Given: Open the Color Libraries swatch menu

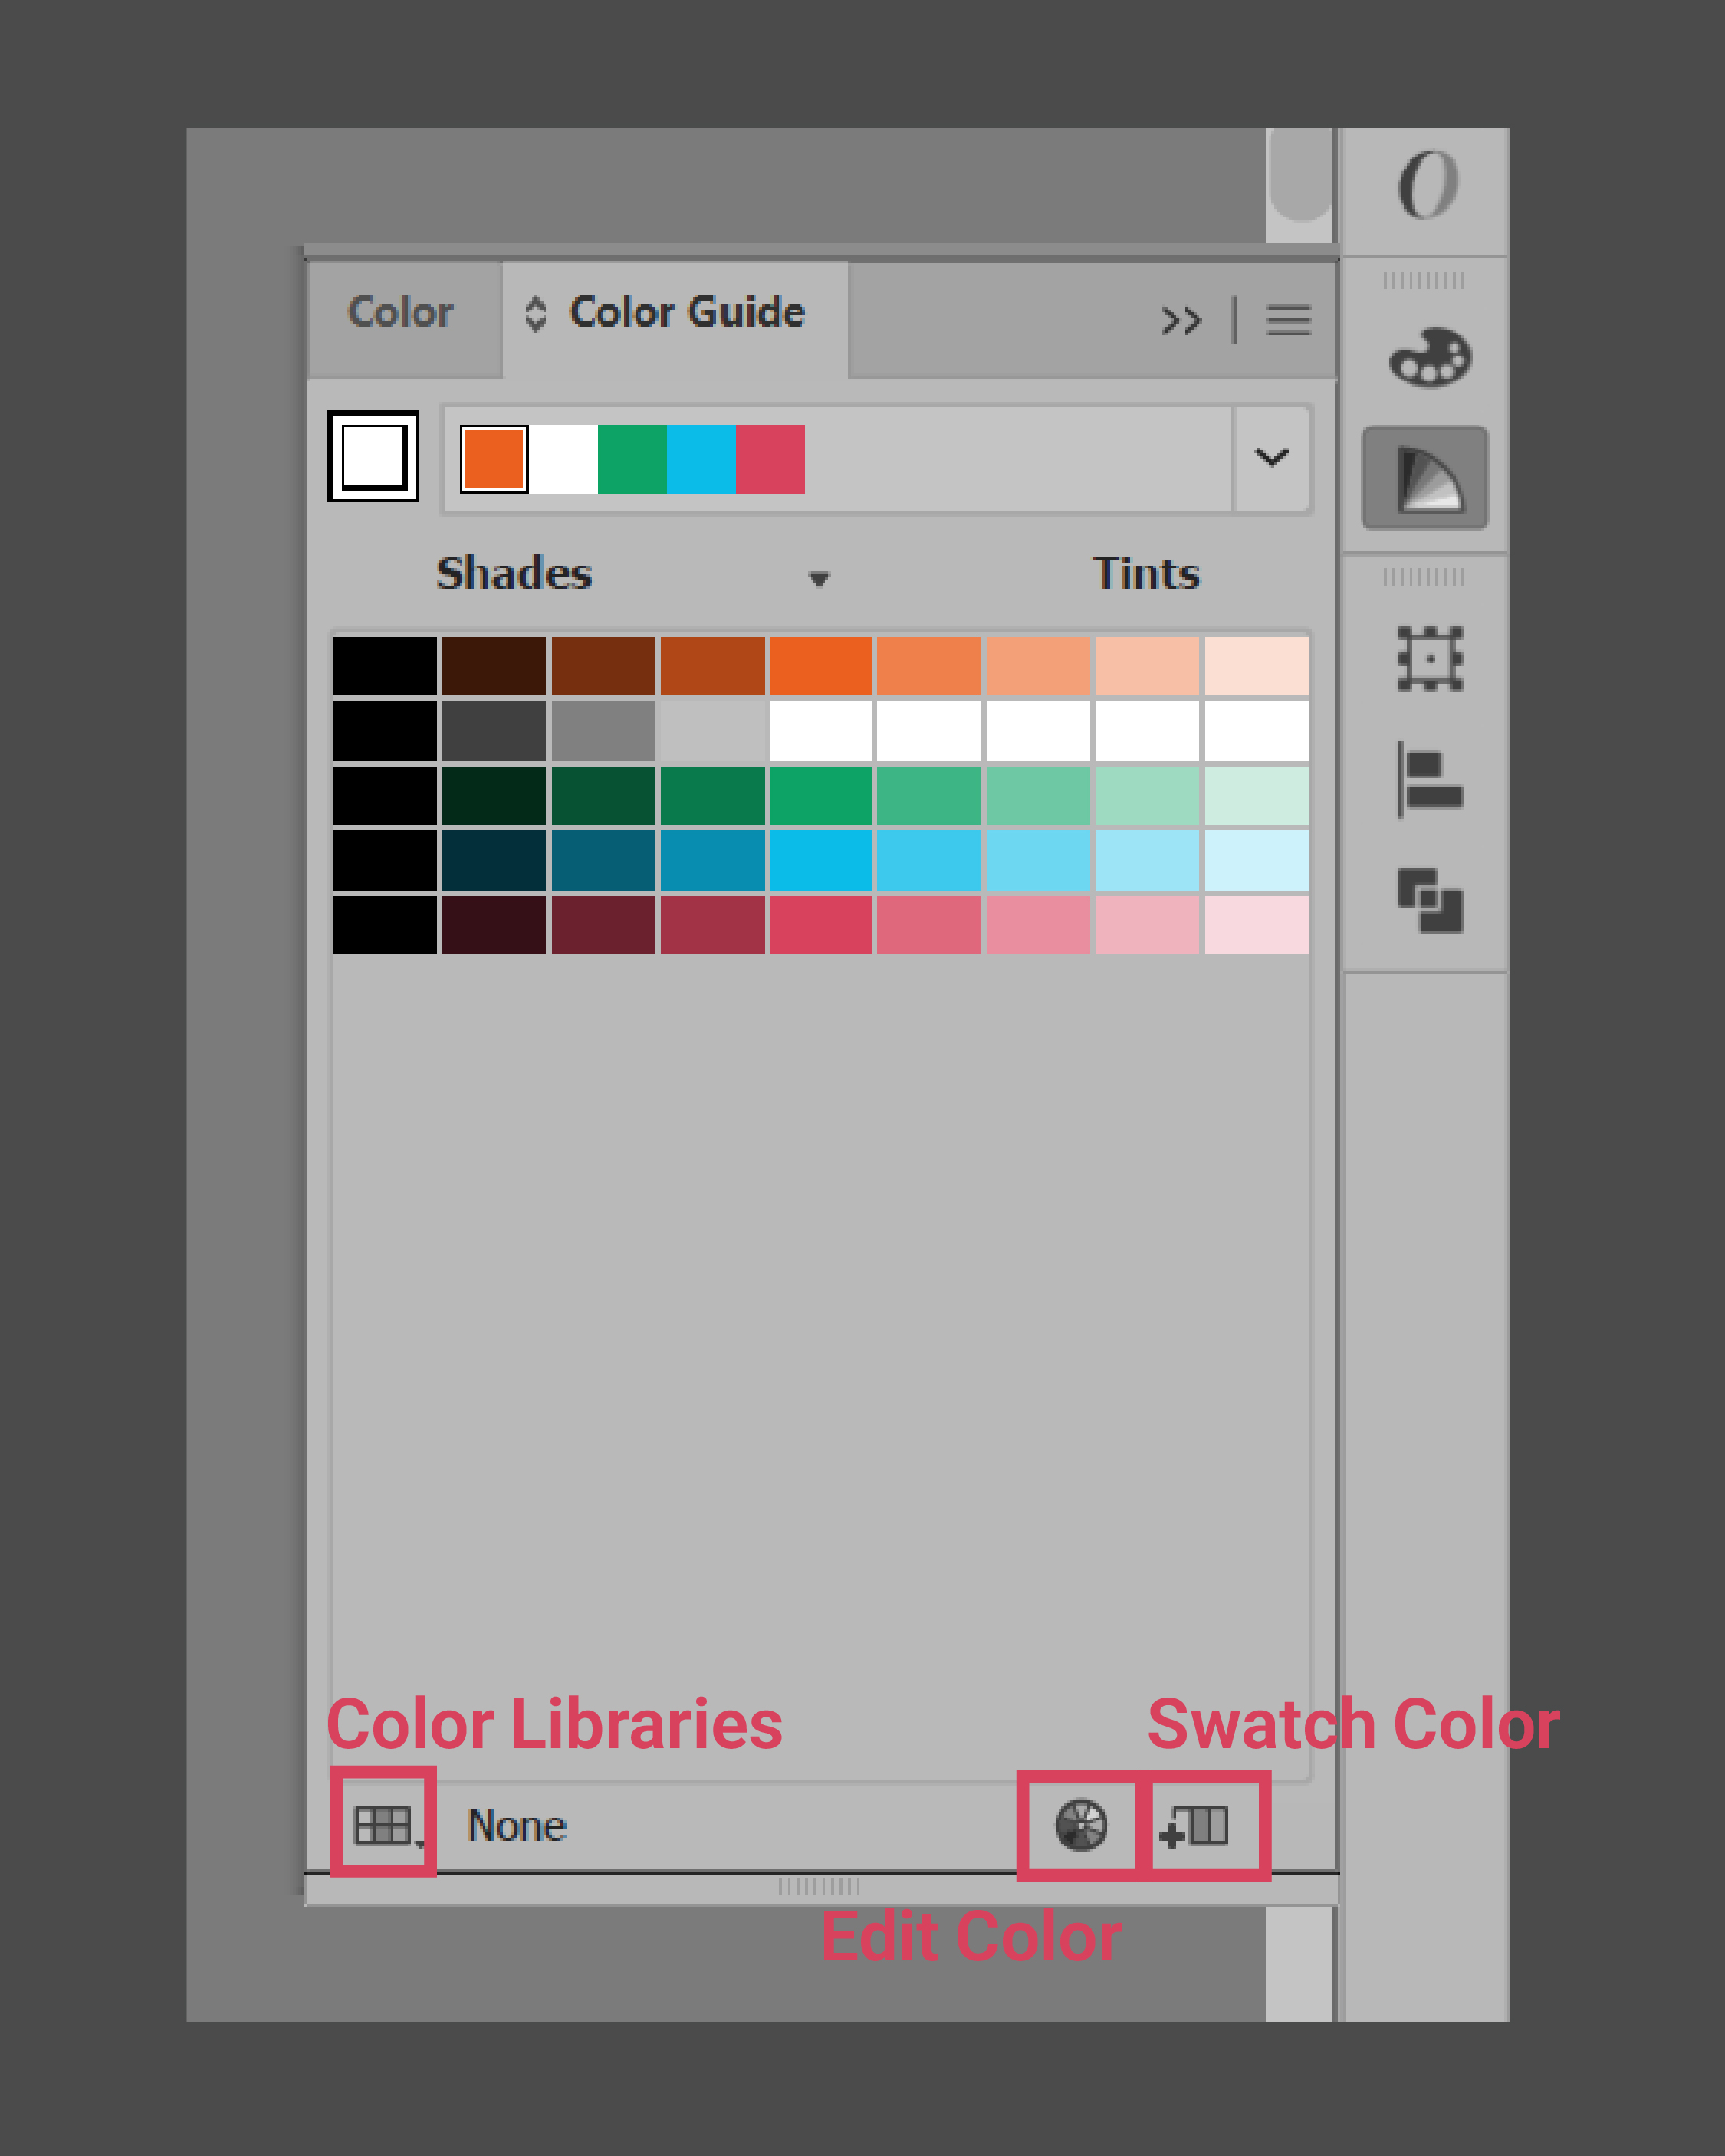Looking at the screenshot, I should click(384, 1826).
